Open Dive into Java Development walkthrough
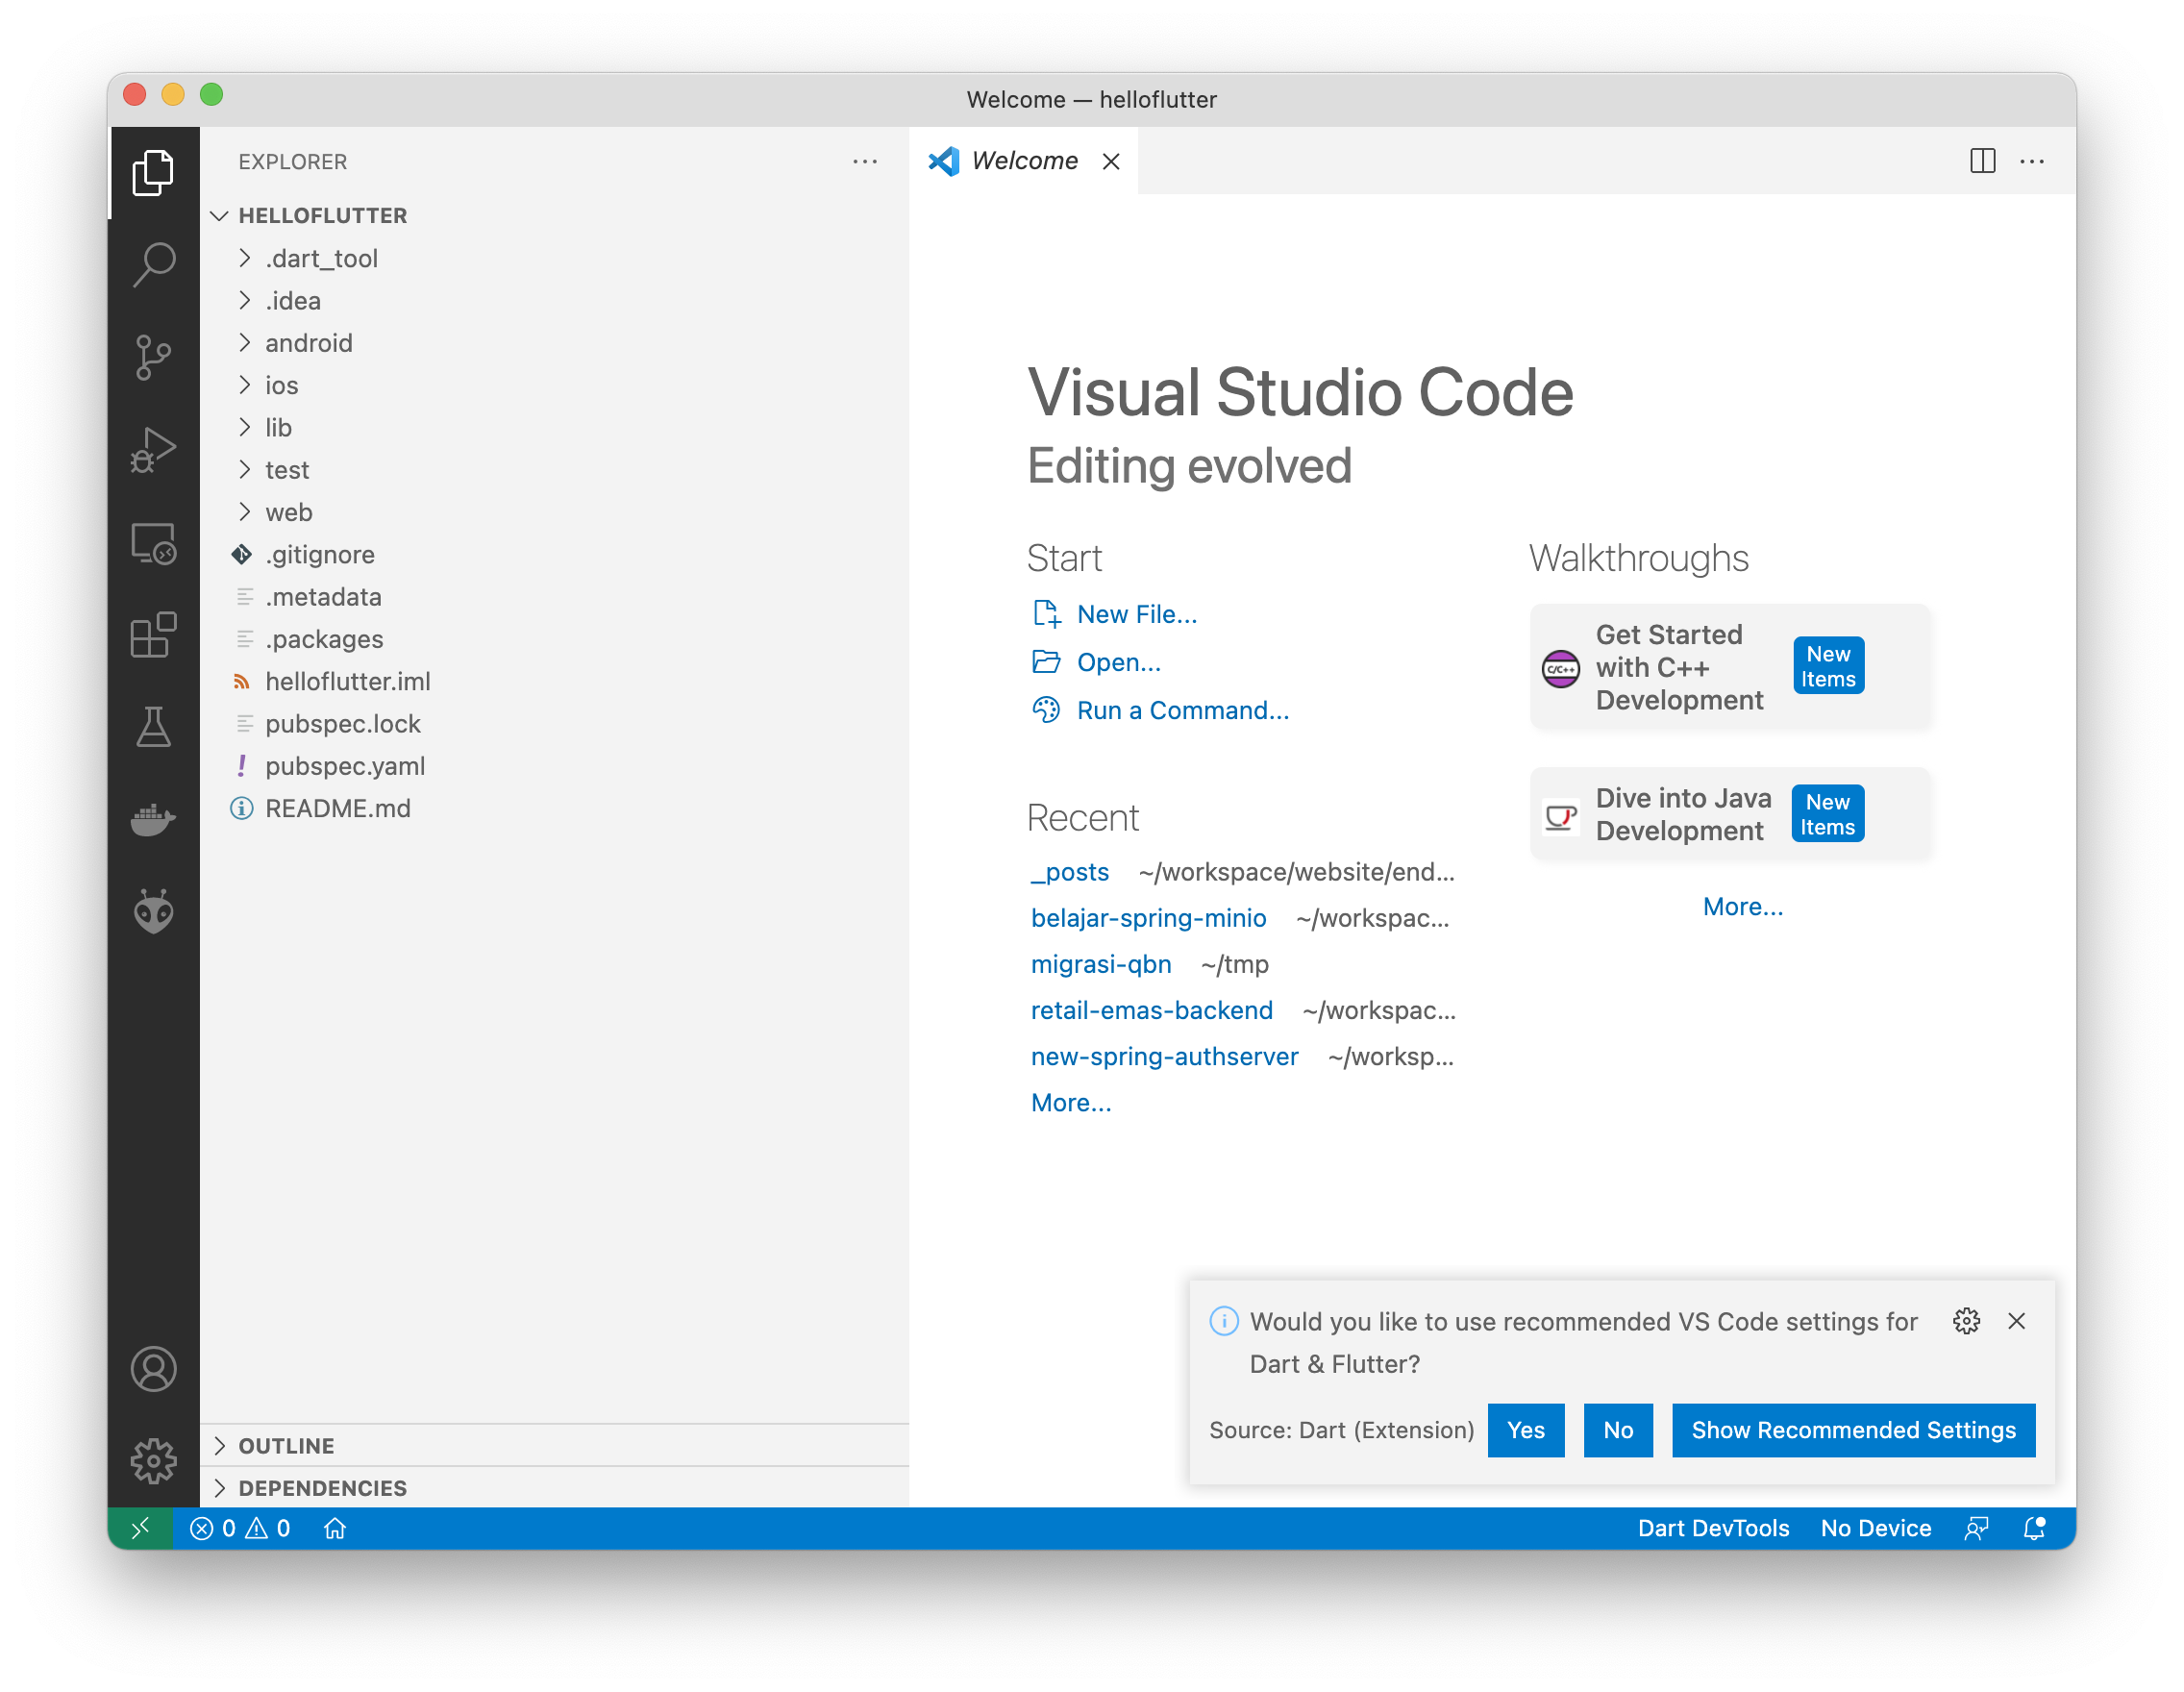 1729,813
